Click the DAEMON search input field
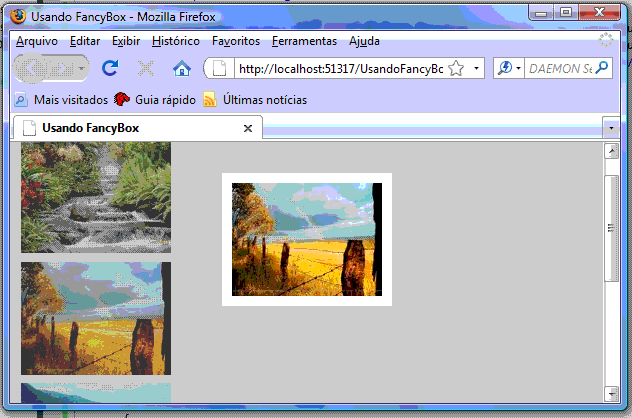Viewport: 632px width, 418px height. click(x=560, y=69)
